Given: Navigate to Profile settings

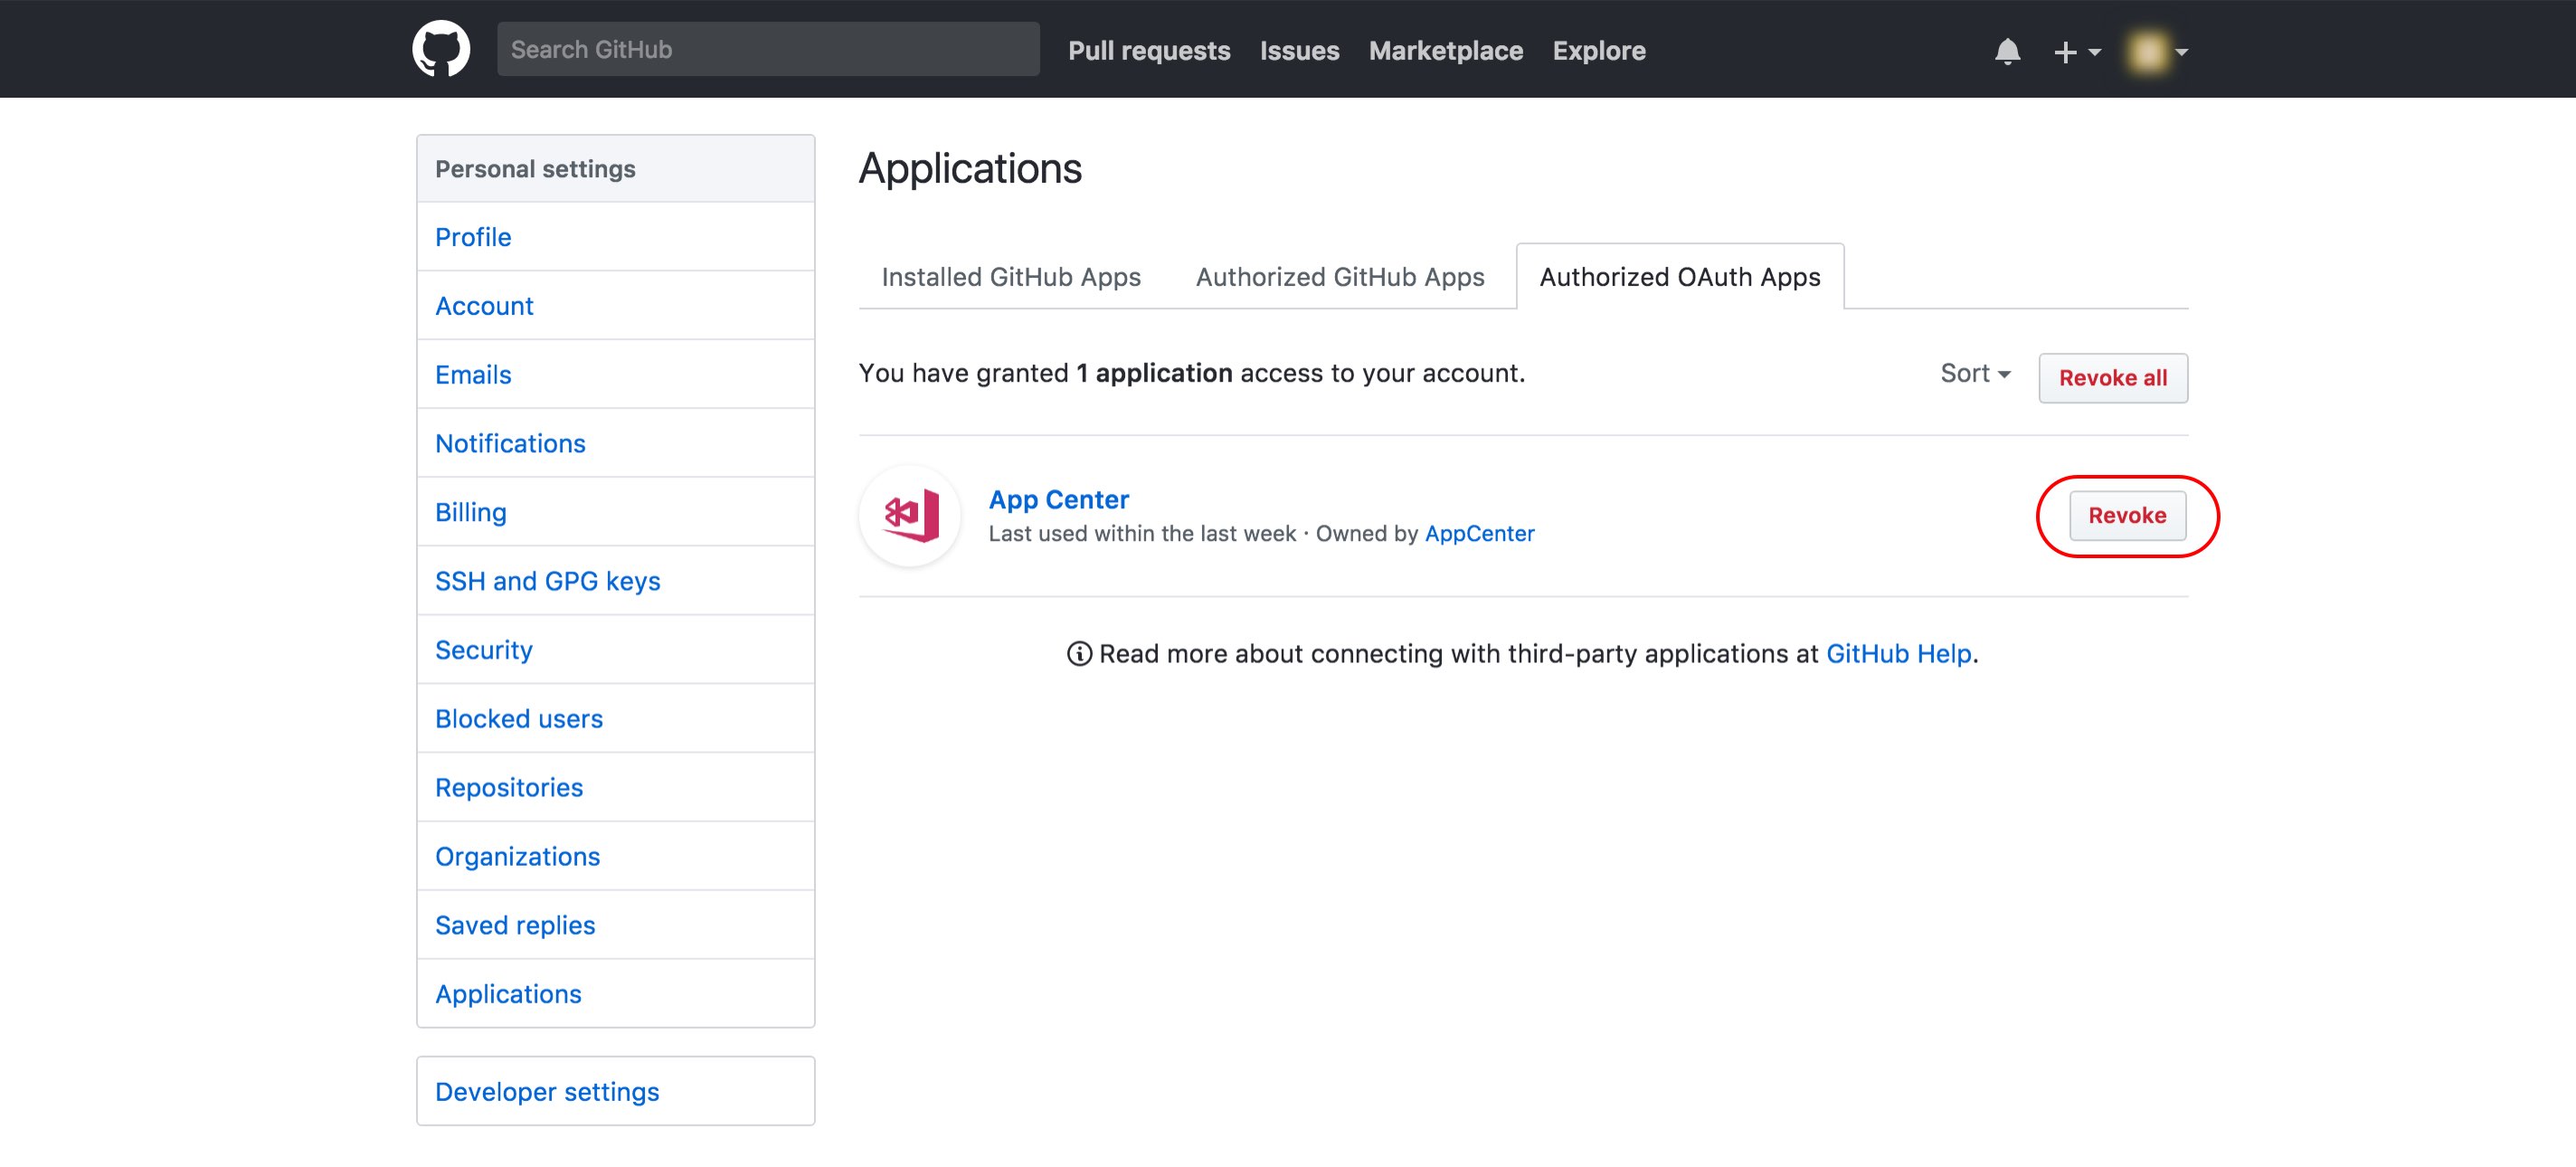Looking at the screenshot, I should pos(473,235).
